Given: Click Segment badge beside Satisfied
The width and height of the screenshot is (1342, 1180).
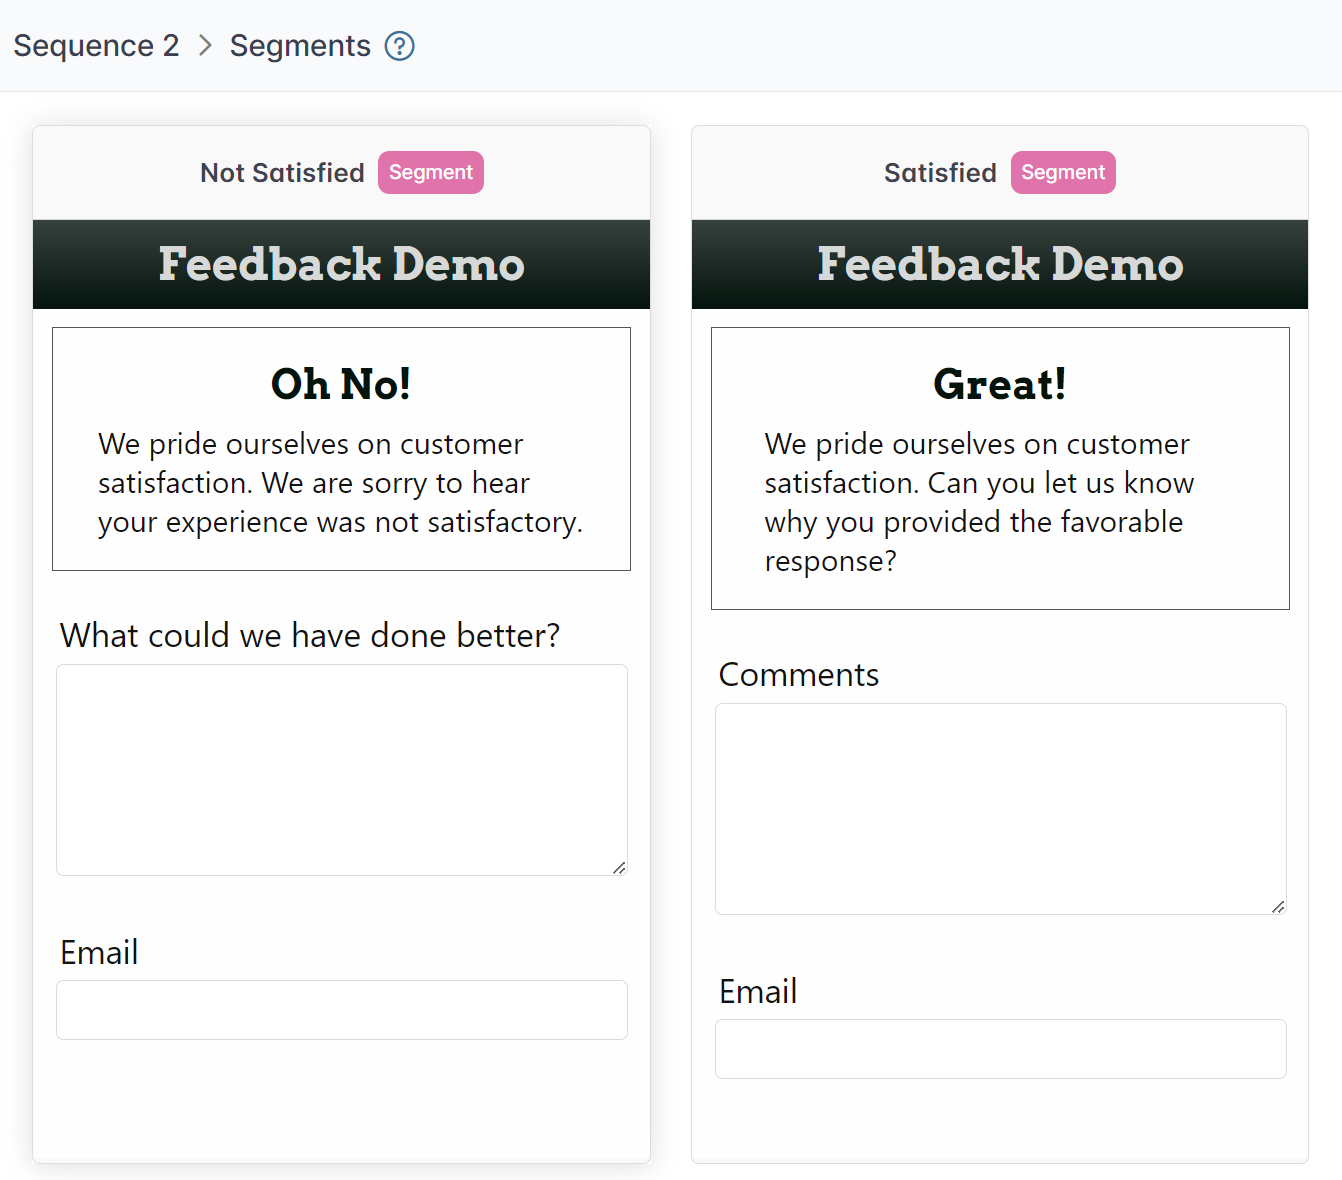Looking at the screenshot, I should (1063, 173).
